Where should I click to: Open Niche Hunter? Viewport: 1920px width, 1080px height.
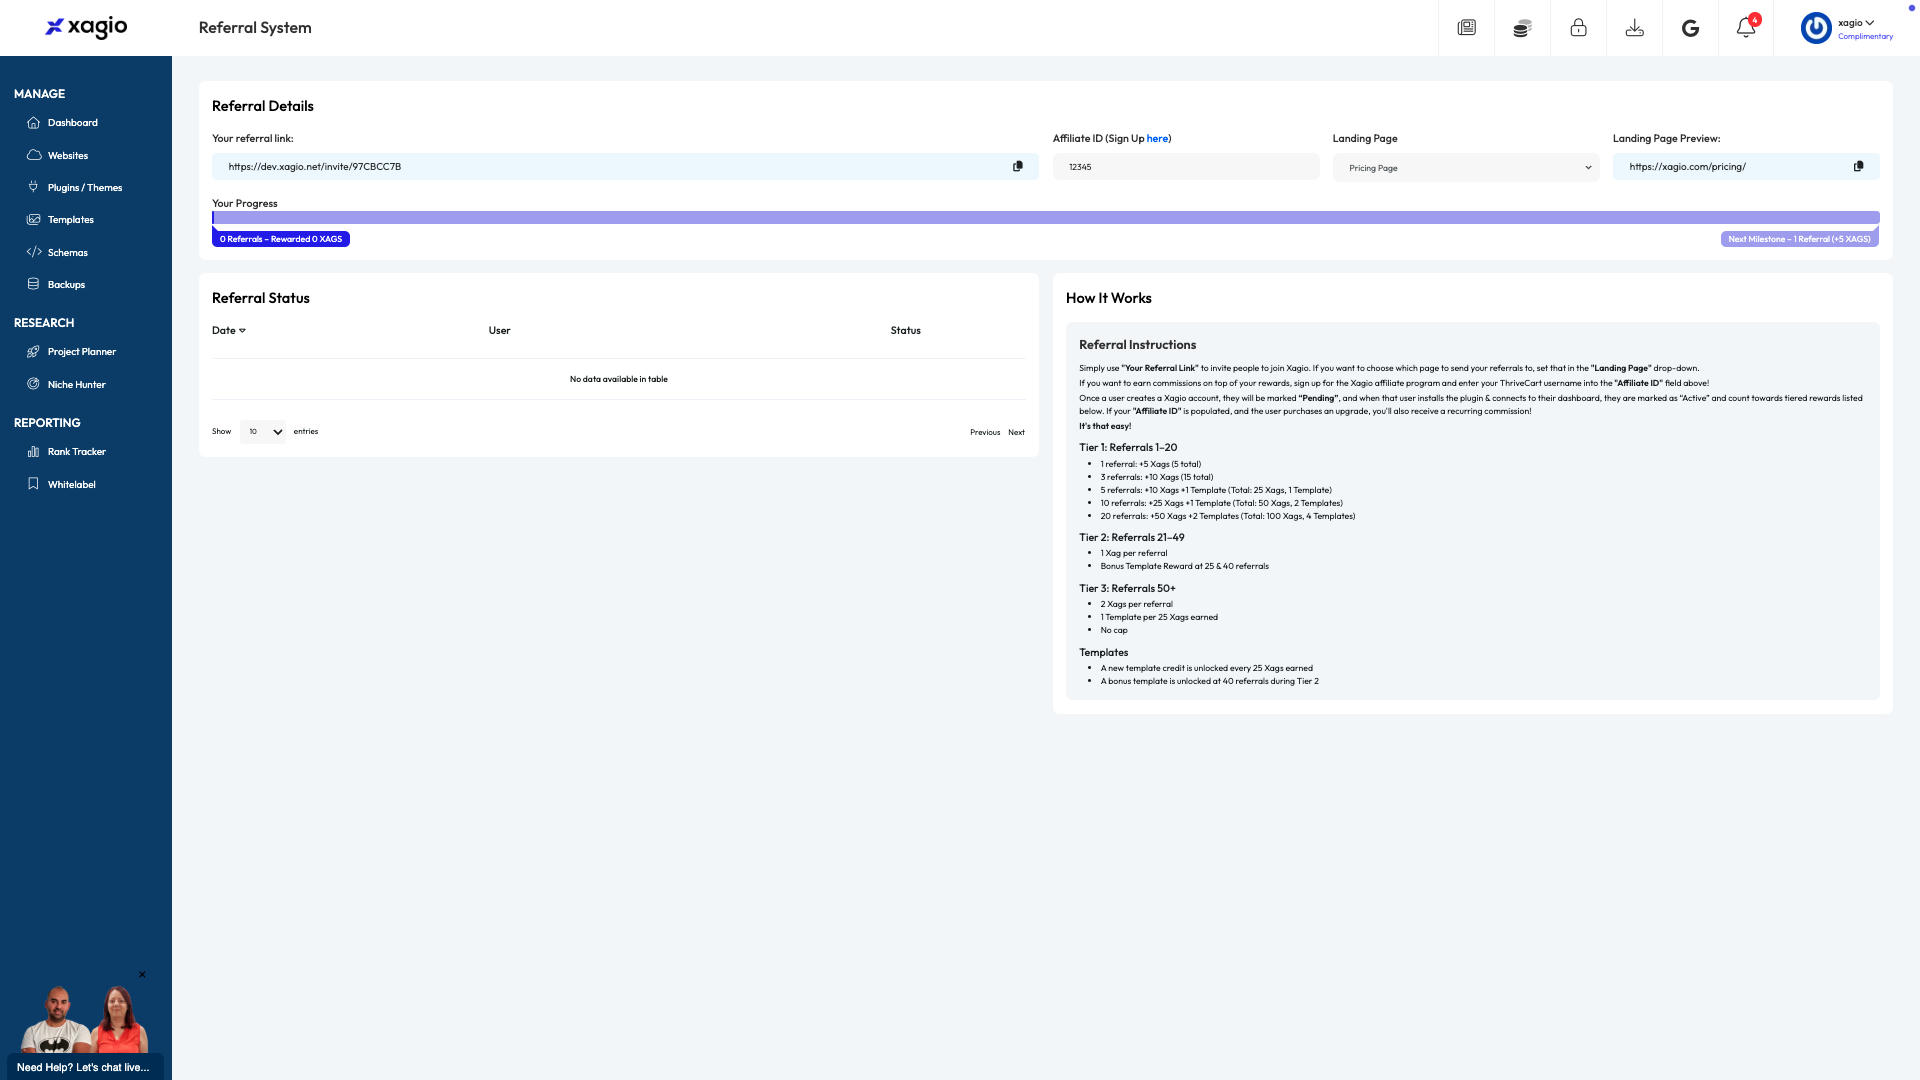[77, 385]
